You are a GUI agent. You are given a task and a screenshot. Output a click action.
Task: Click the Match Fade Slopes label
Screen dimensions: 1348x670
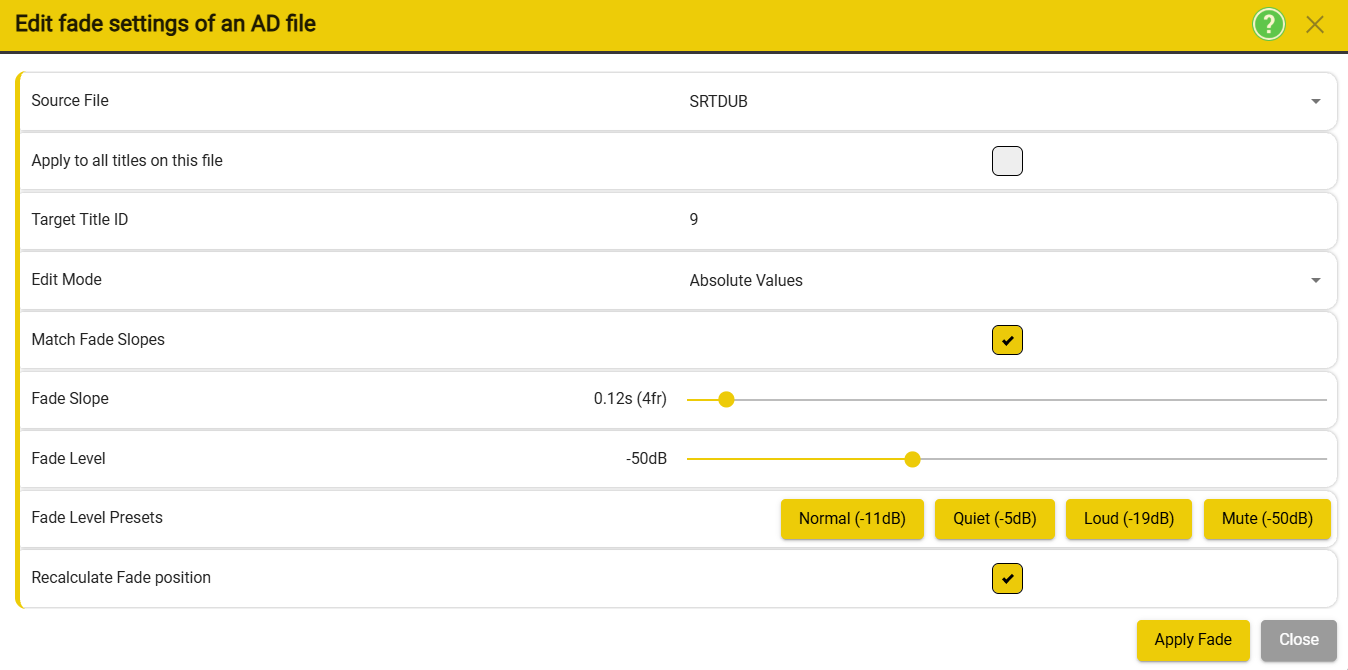point(98,340)
